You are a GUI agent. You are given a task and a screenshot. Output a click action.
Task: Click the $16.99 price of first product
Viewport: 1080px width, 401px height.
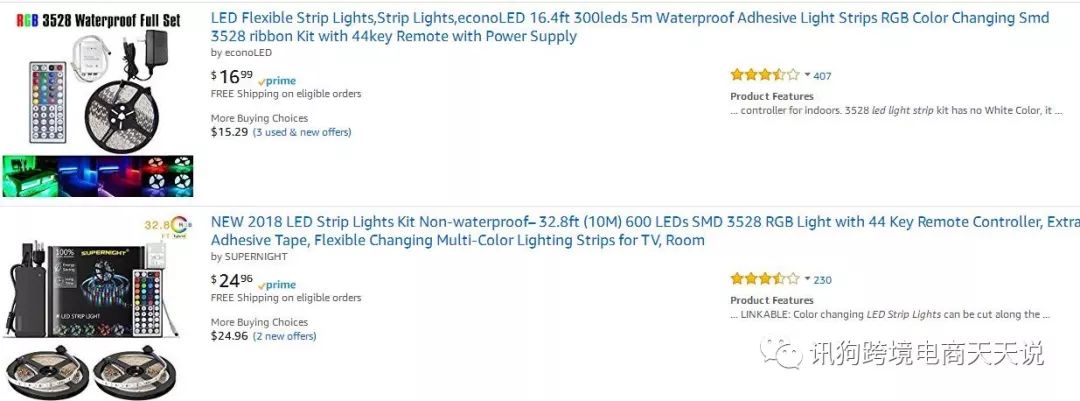(232, 76)
